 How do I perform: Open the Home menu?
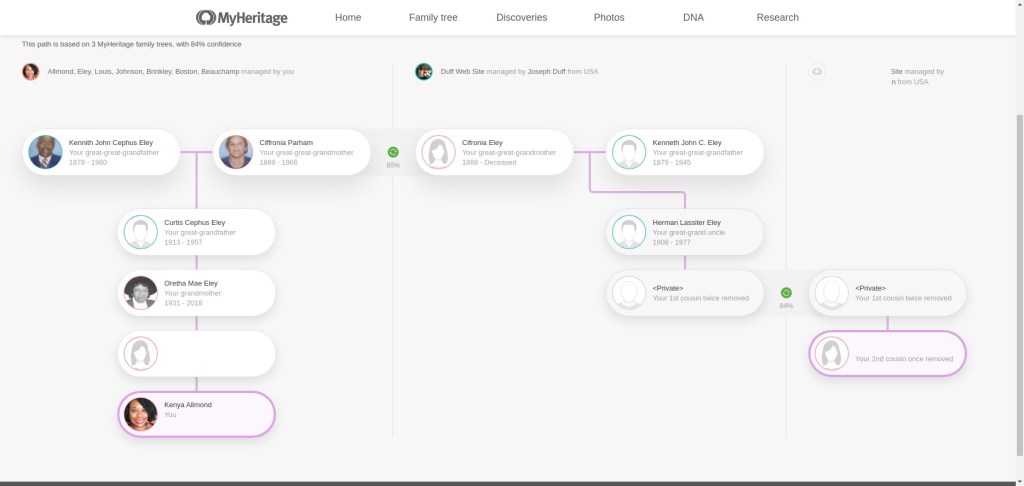348,17
